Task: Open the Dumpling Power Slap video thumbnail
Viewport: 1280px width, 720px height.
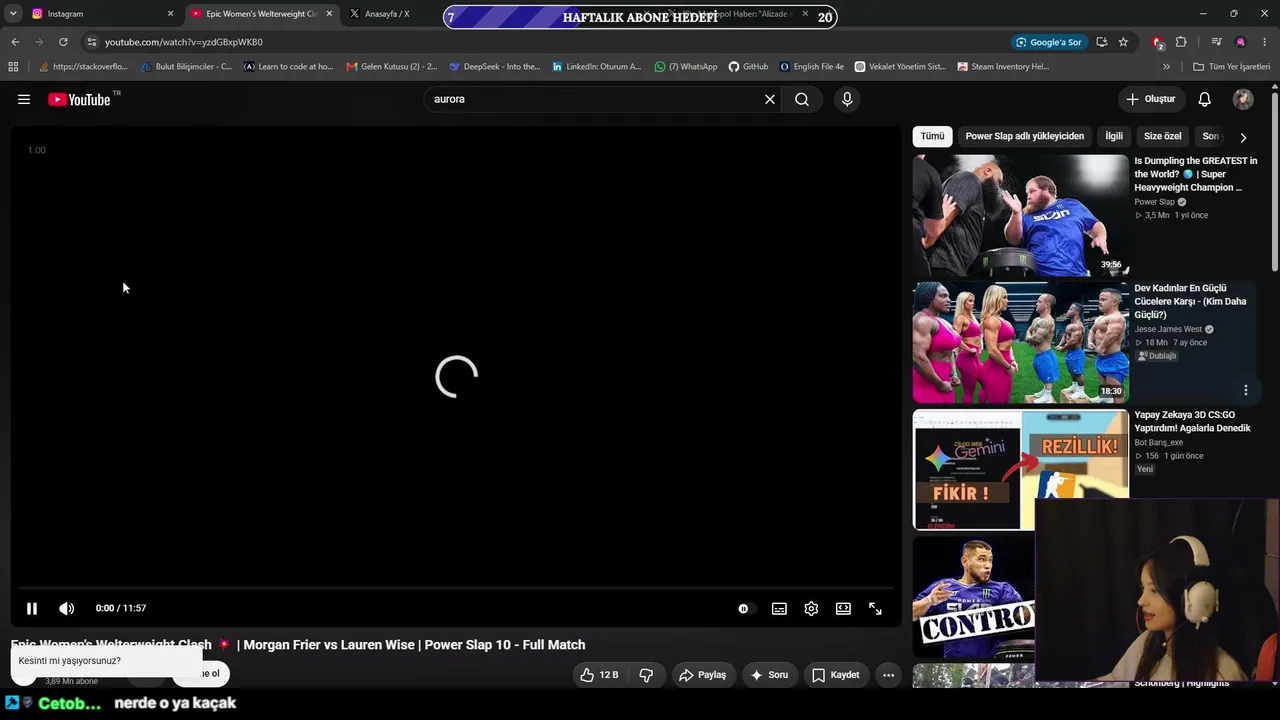Action: tap(1020, 215)
